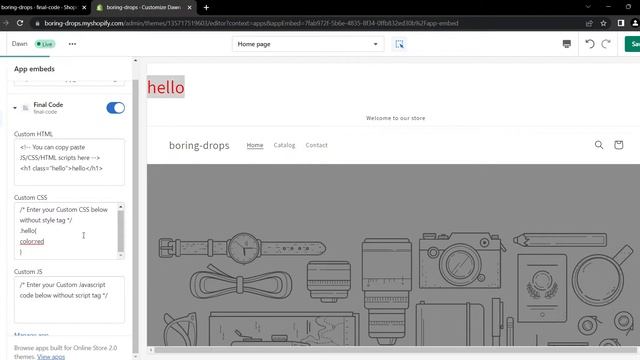Viewport: 640px width, 360px height.
Task: Edit the Custom JS text field
Action: (x=69, y=300)
